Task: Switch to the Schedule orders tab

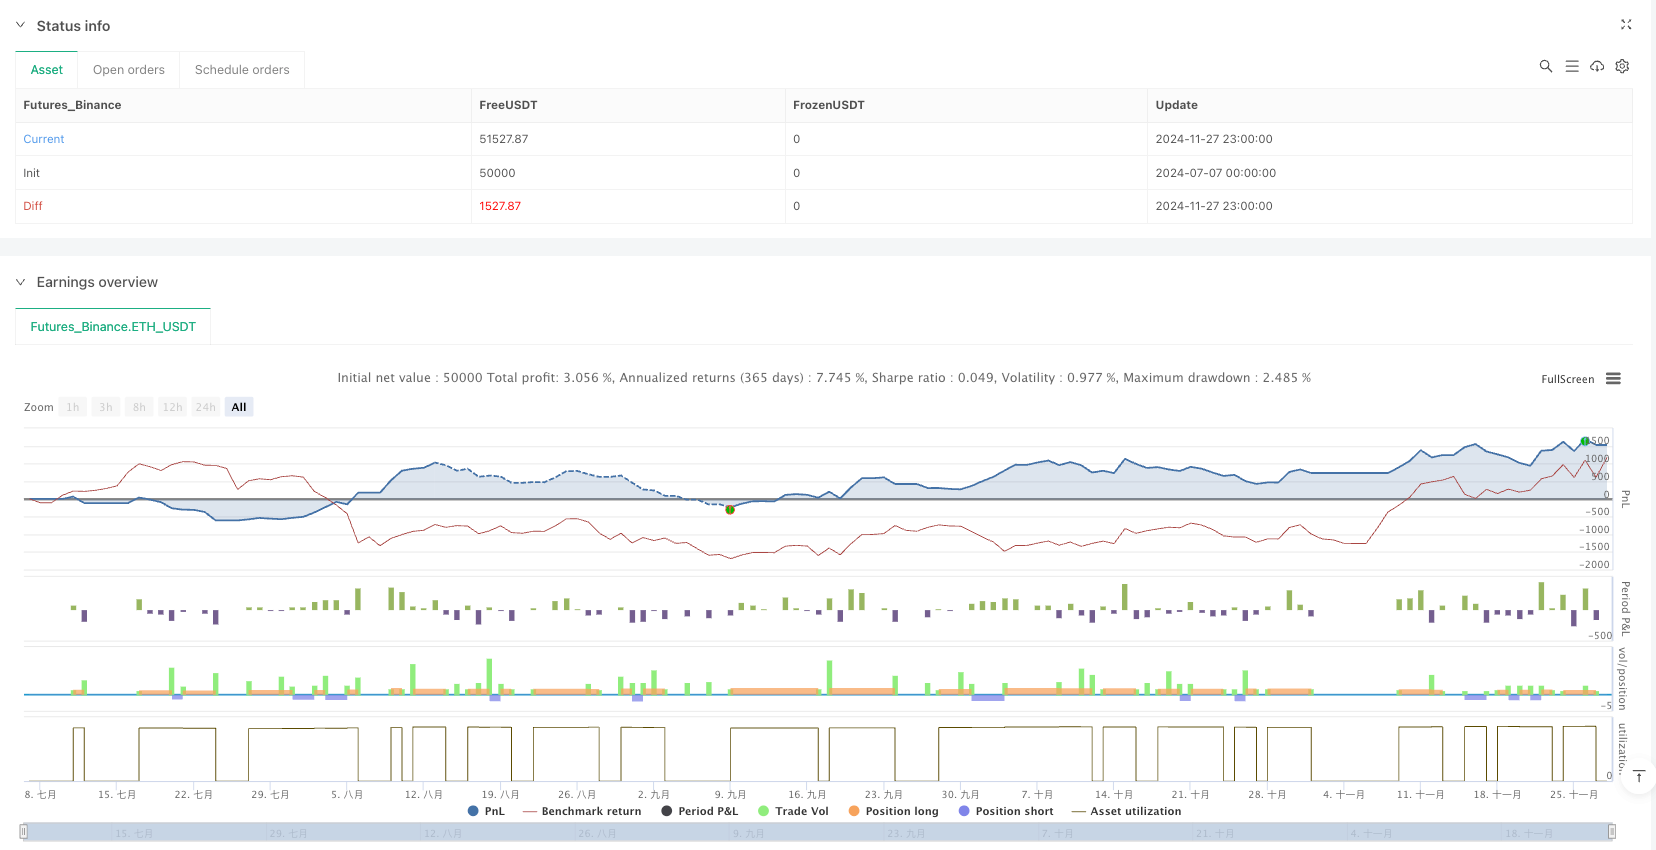Action: (242, 70)
